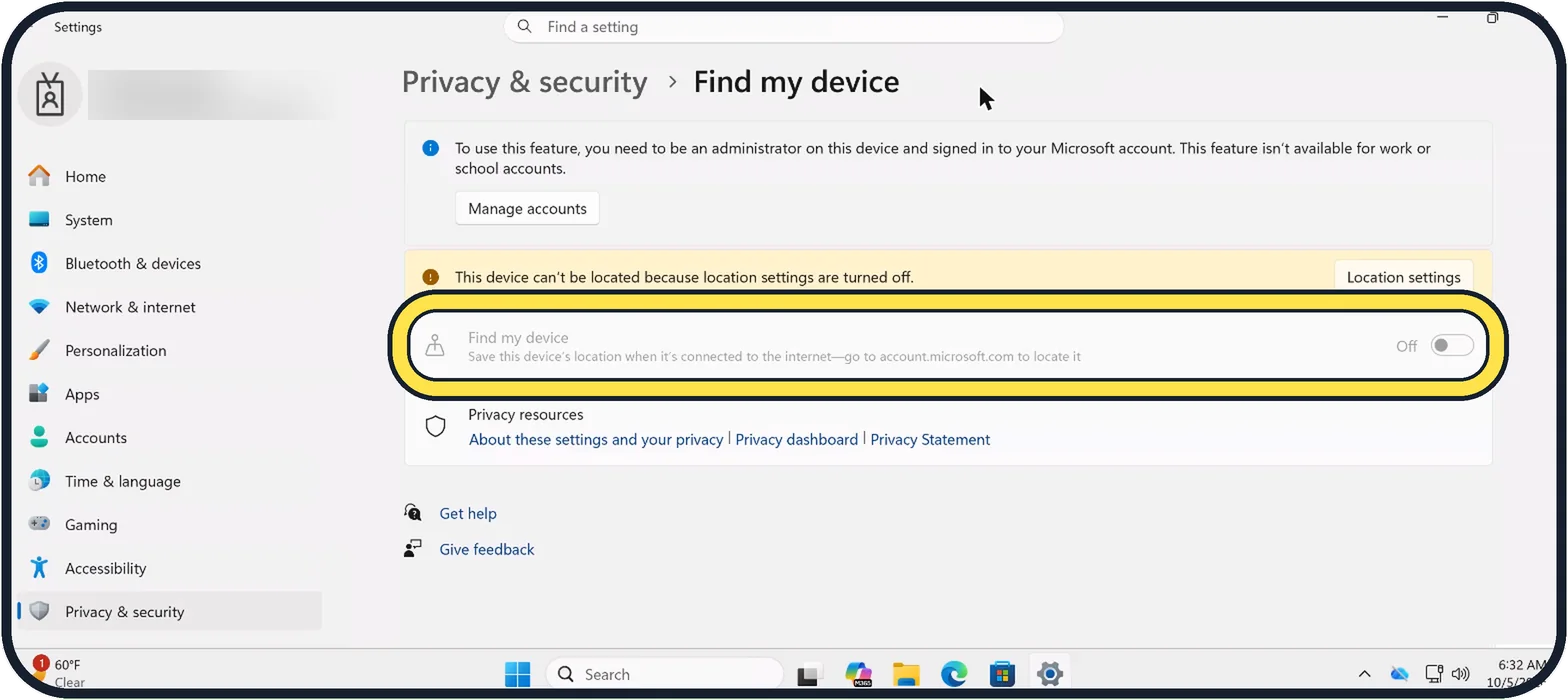The image size is (1568, 700).
Task: Launch Microsoft 365 Copilot from taskbar
Action: 858,675
